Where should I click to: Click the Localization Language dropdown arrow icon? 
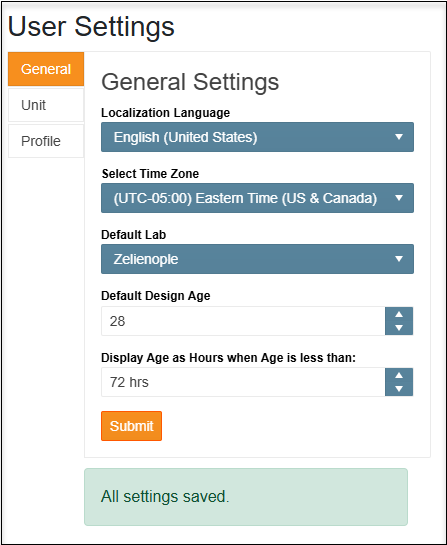399,137
